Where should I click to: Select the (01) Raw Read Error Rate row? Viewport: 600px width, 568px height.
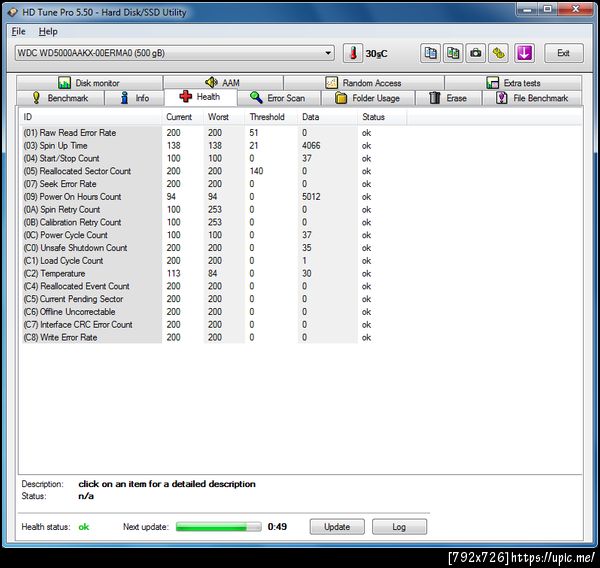pos(214,133)
